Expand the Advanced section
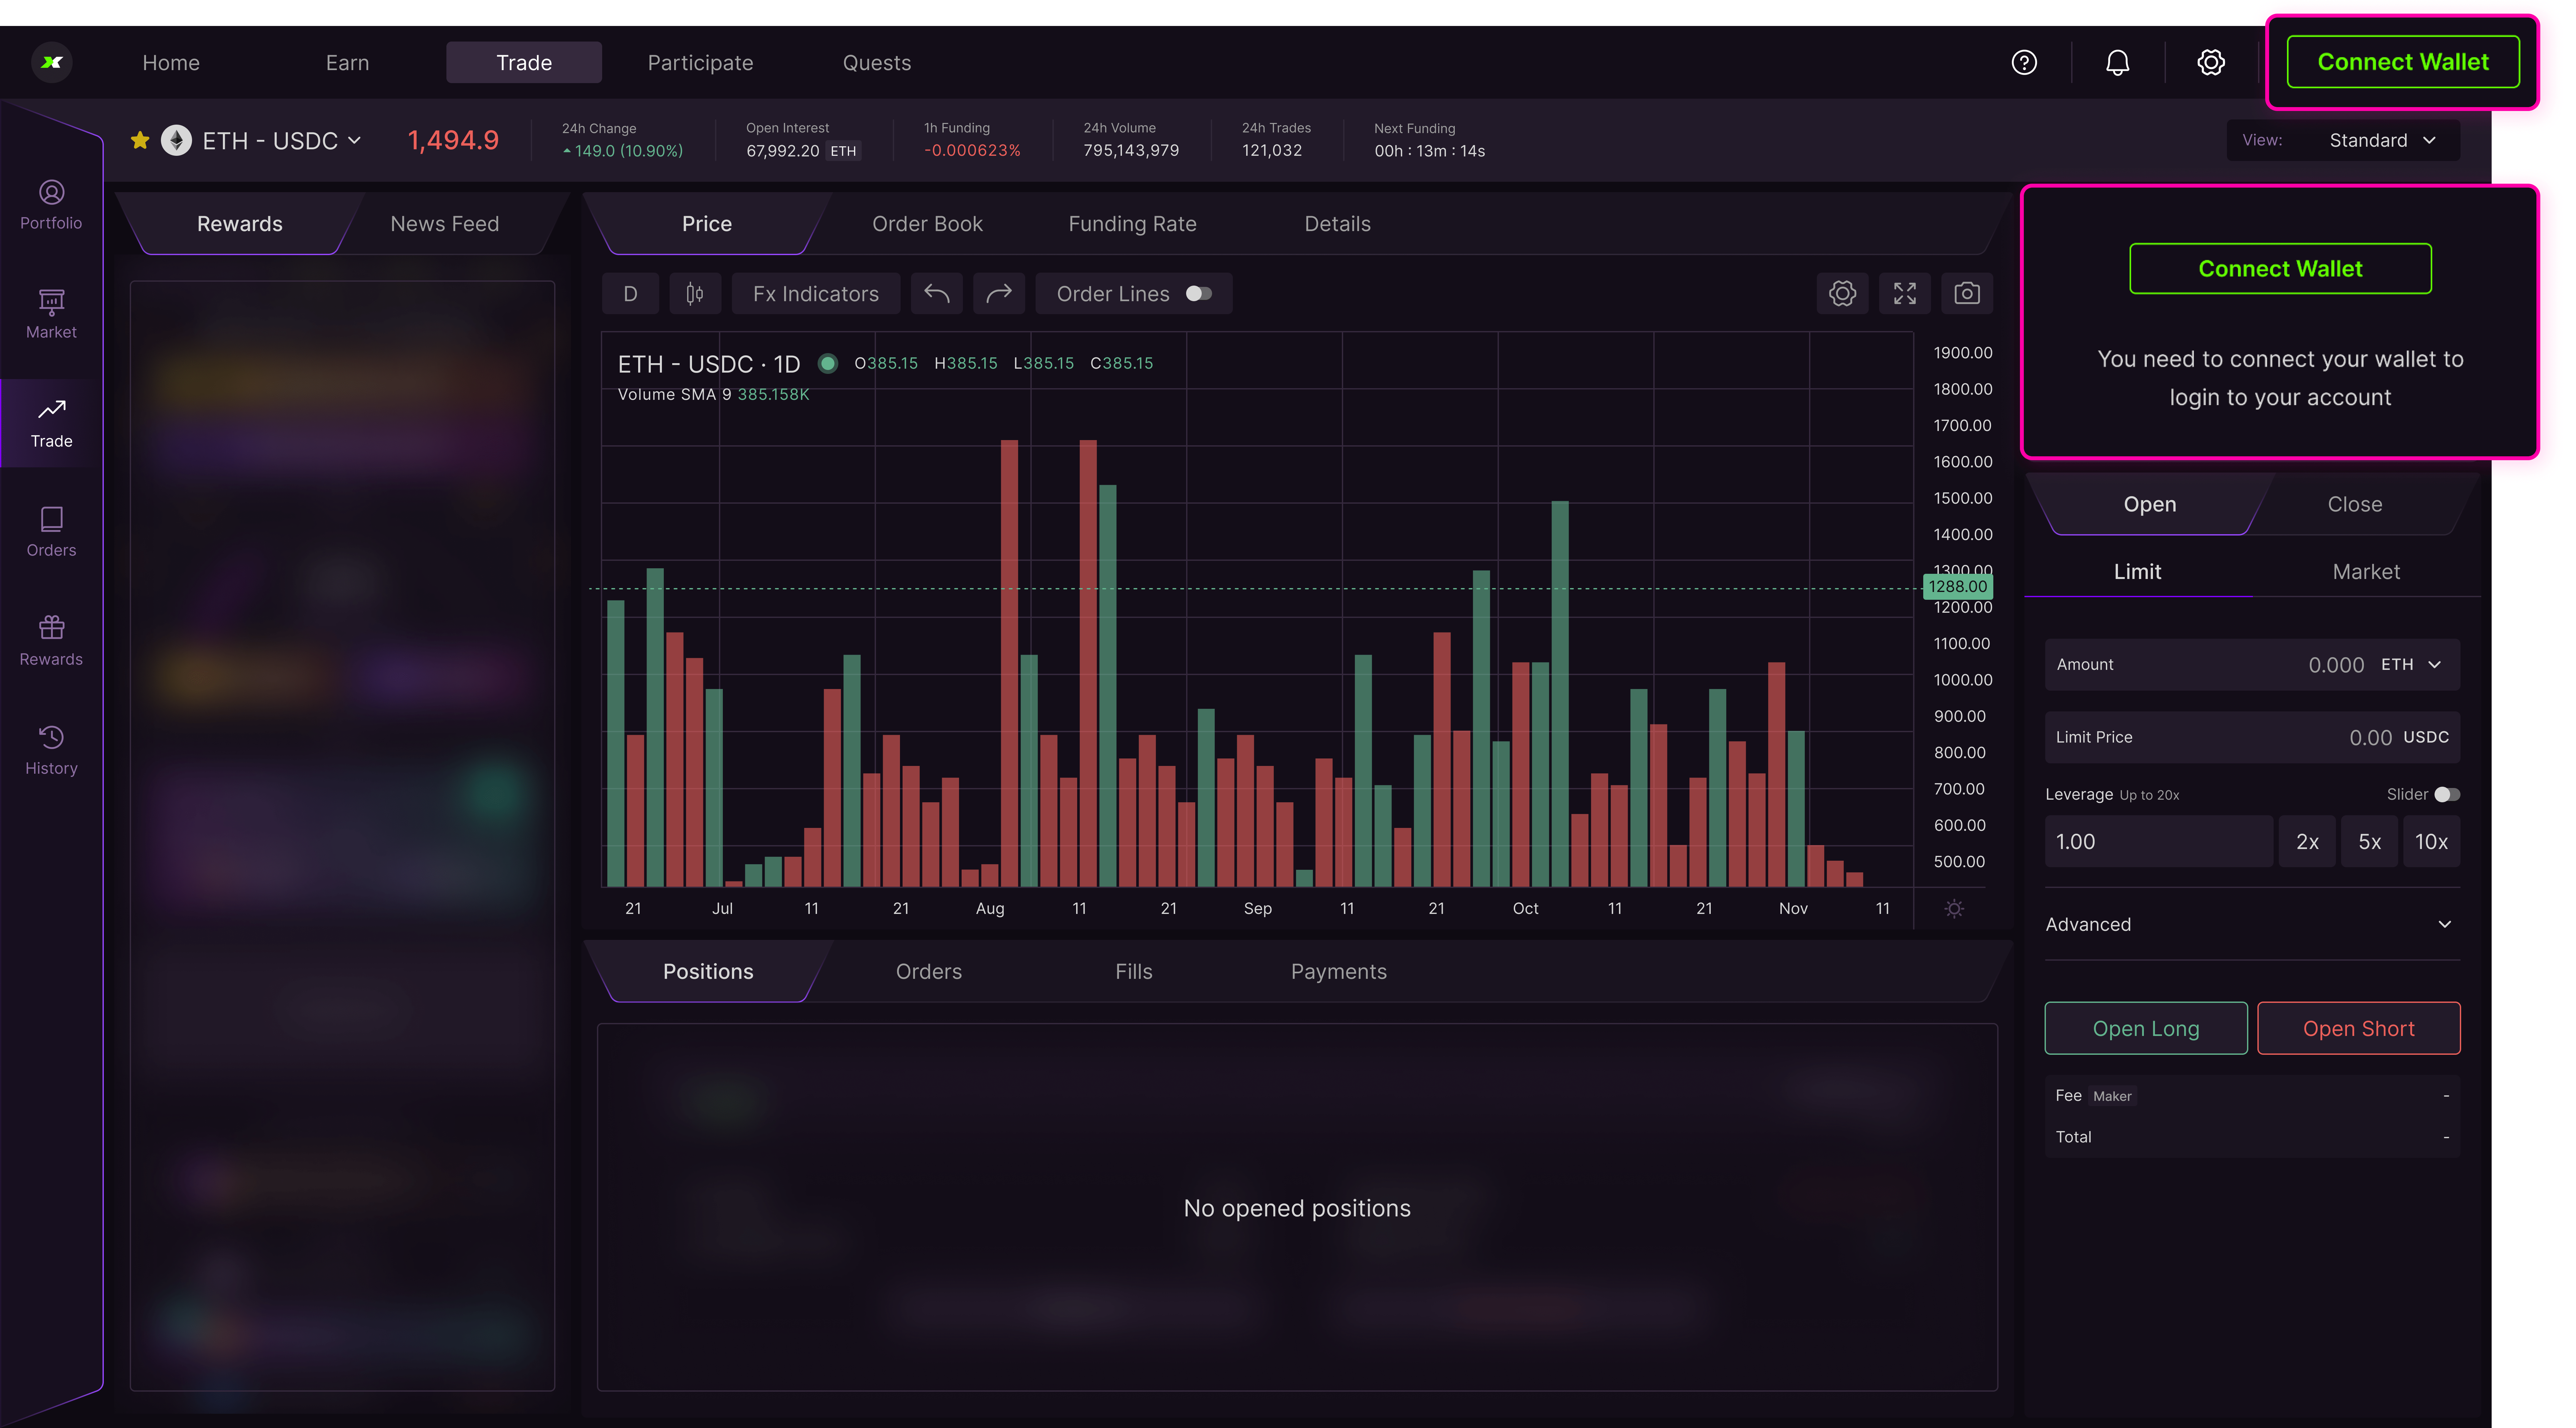Viewport: 2576px width, 1428px height. [x=2252, y=925]
